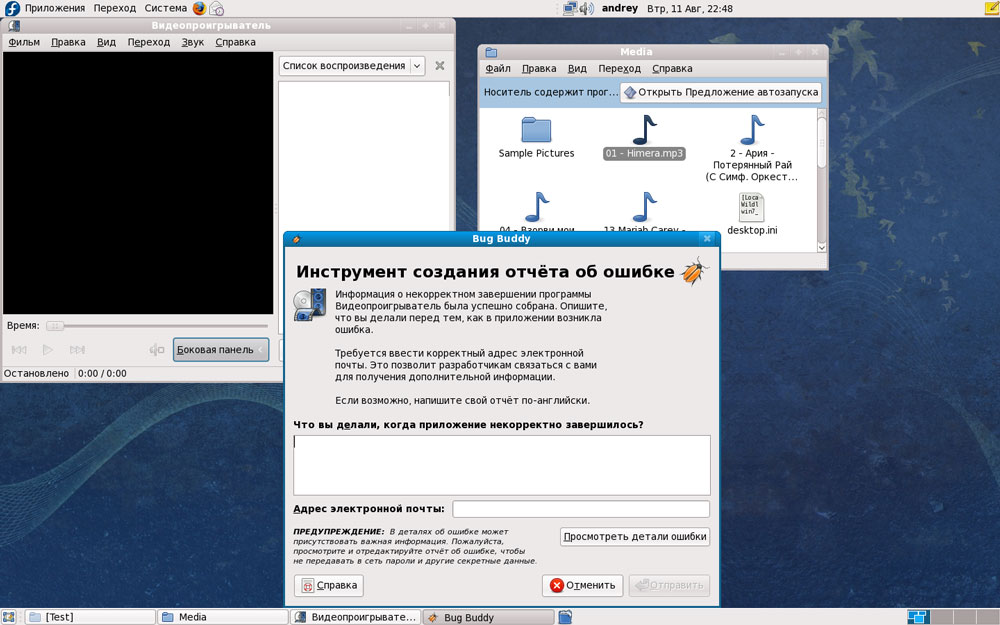Viewport: 1000px width, 625px height.
Task: Click the date and time clock
Action: click(690, 9)
